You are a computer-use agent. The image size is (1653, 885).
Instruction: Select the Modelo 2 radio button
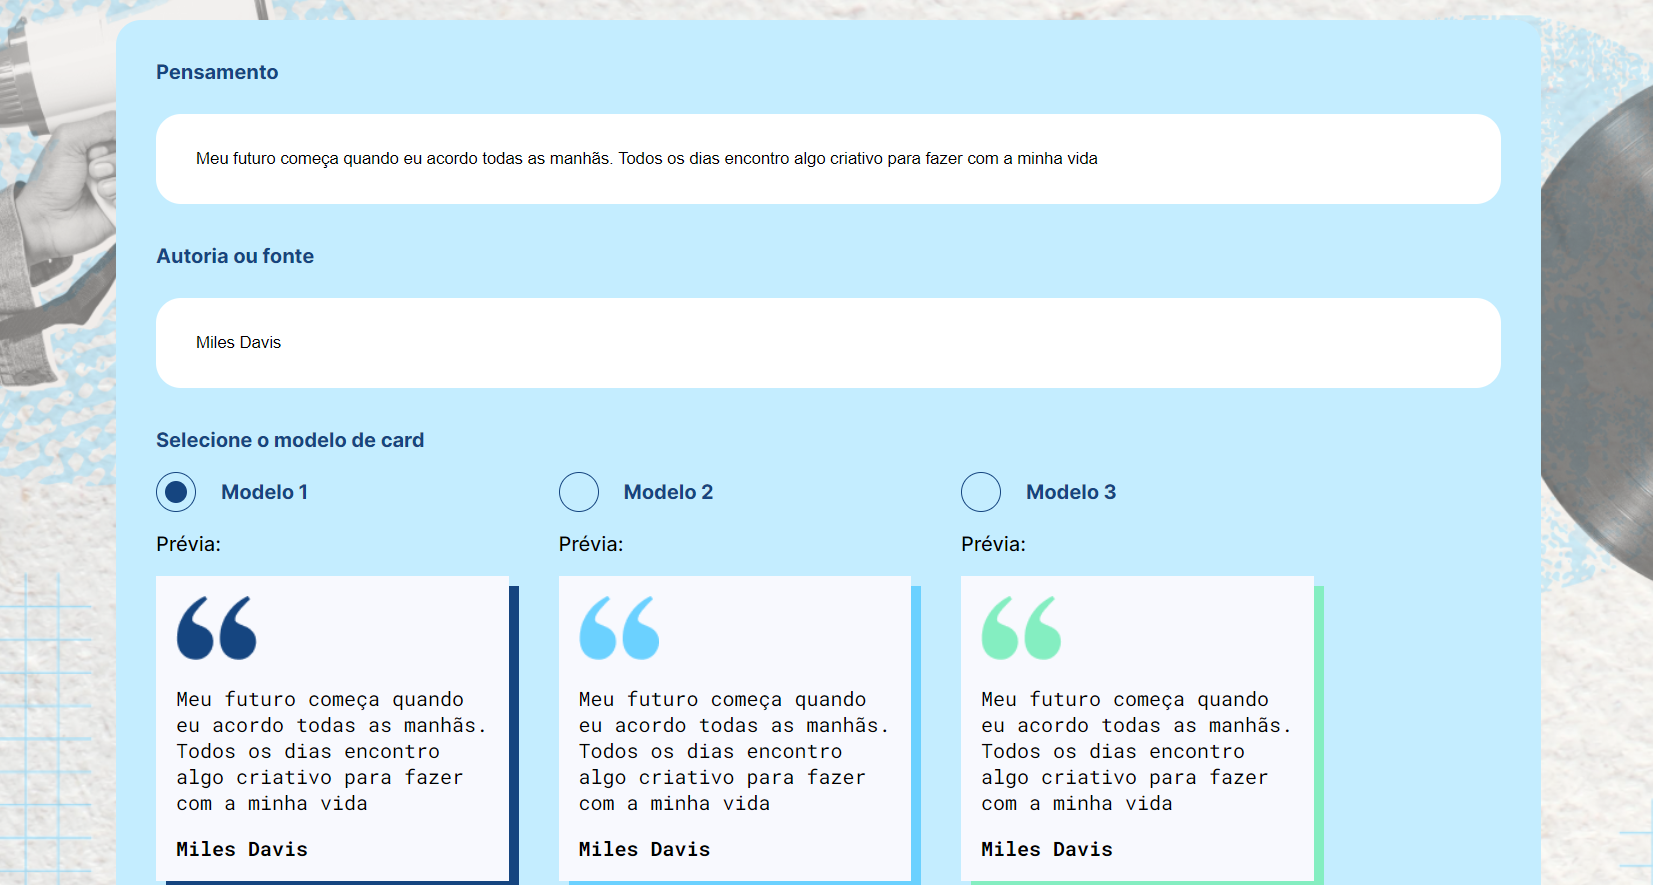coord(579,492)
